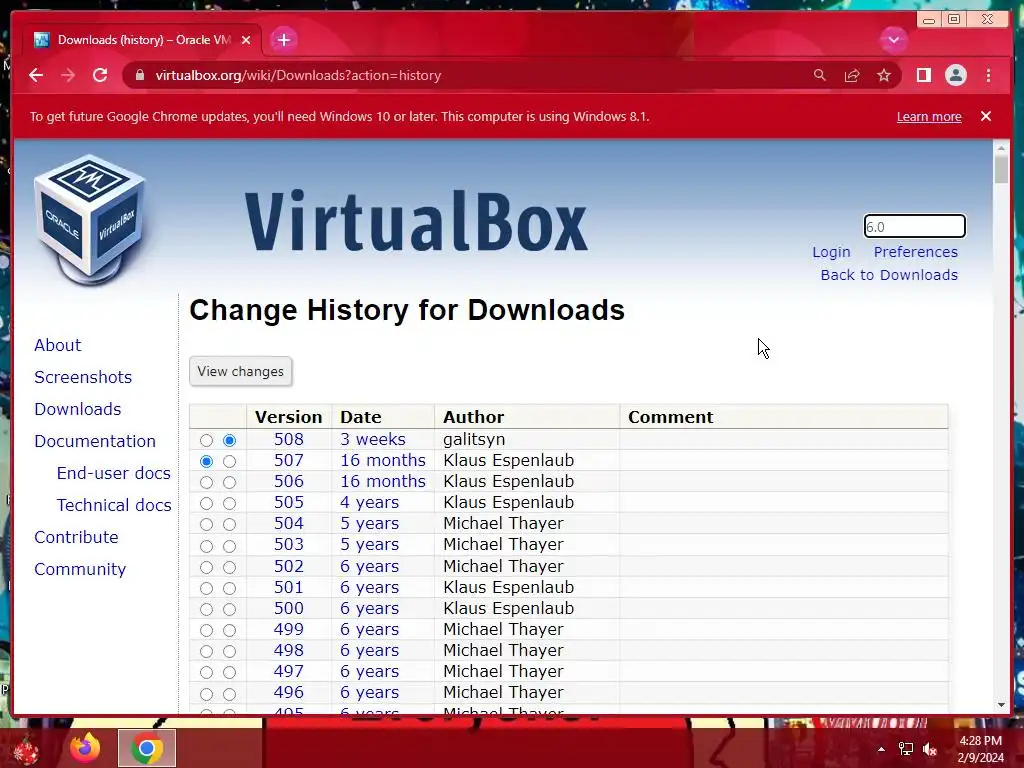1024x768 pixels.
Task: Click the forward navigation arrow
Action: 68,75
